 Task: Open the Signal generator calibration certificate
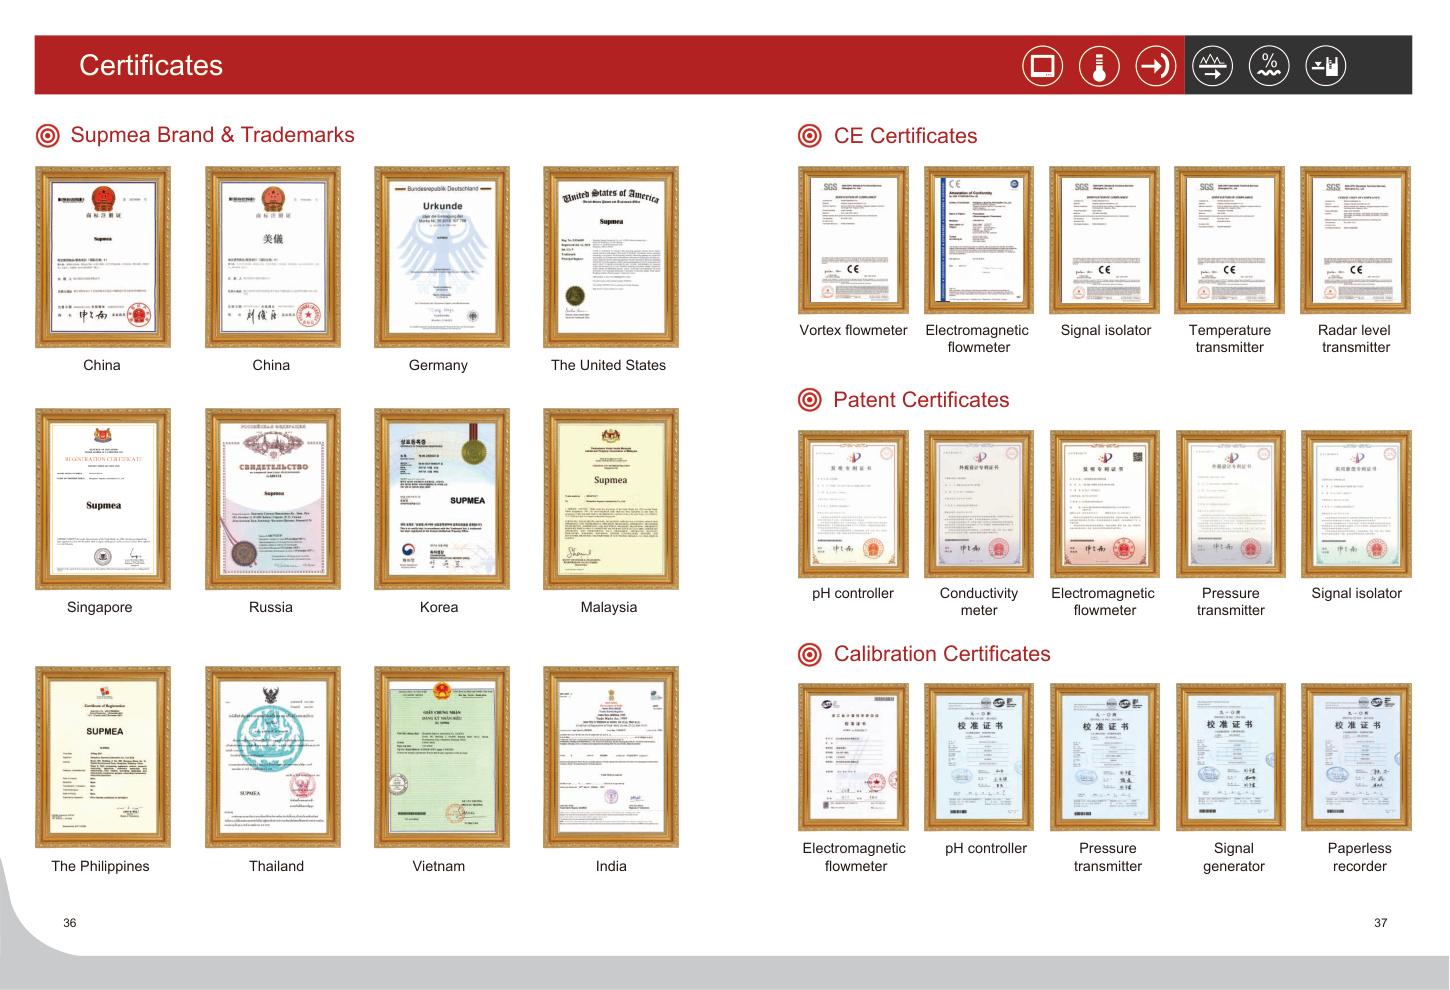pos(1230,757)
